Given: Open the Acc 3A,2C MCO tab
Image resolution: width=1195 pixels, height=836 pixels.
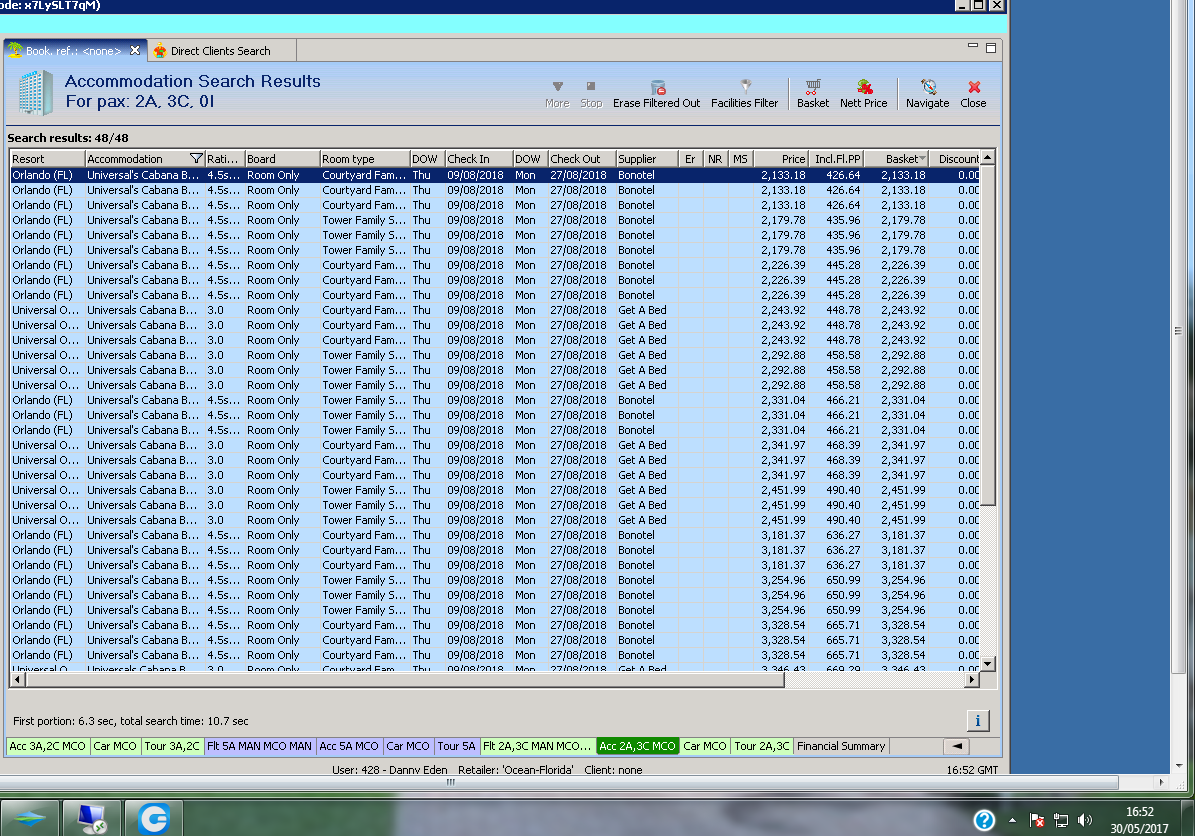Looking at the screenshot, I should point(47,746).
